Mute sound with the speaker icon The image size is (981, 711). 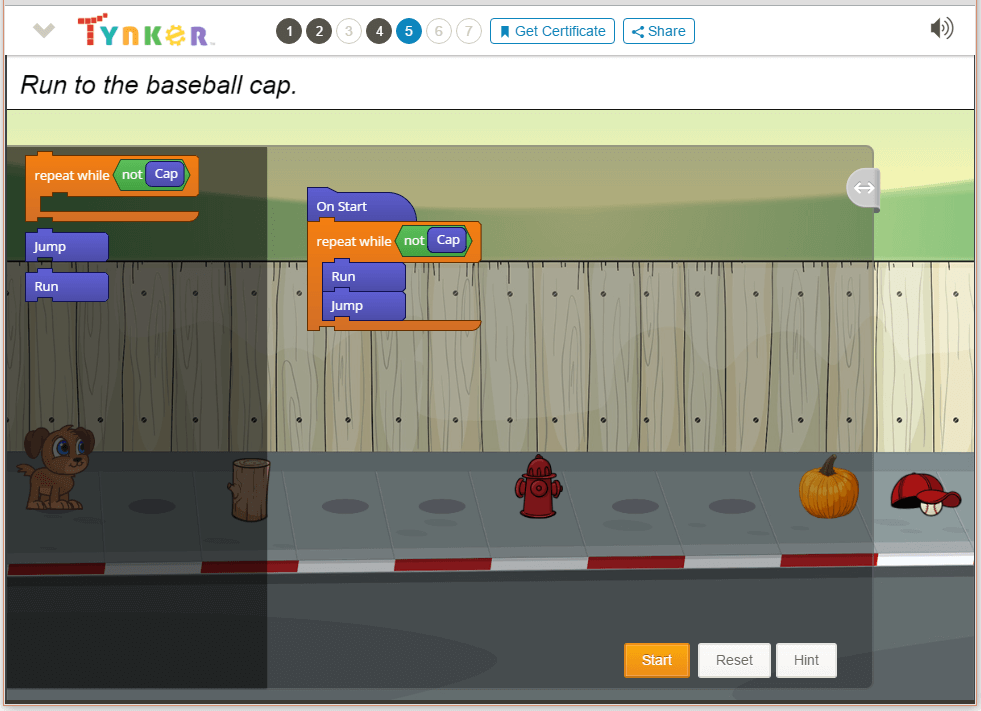click(941, 29)
